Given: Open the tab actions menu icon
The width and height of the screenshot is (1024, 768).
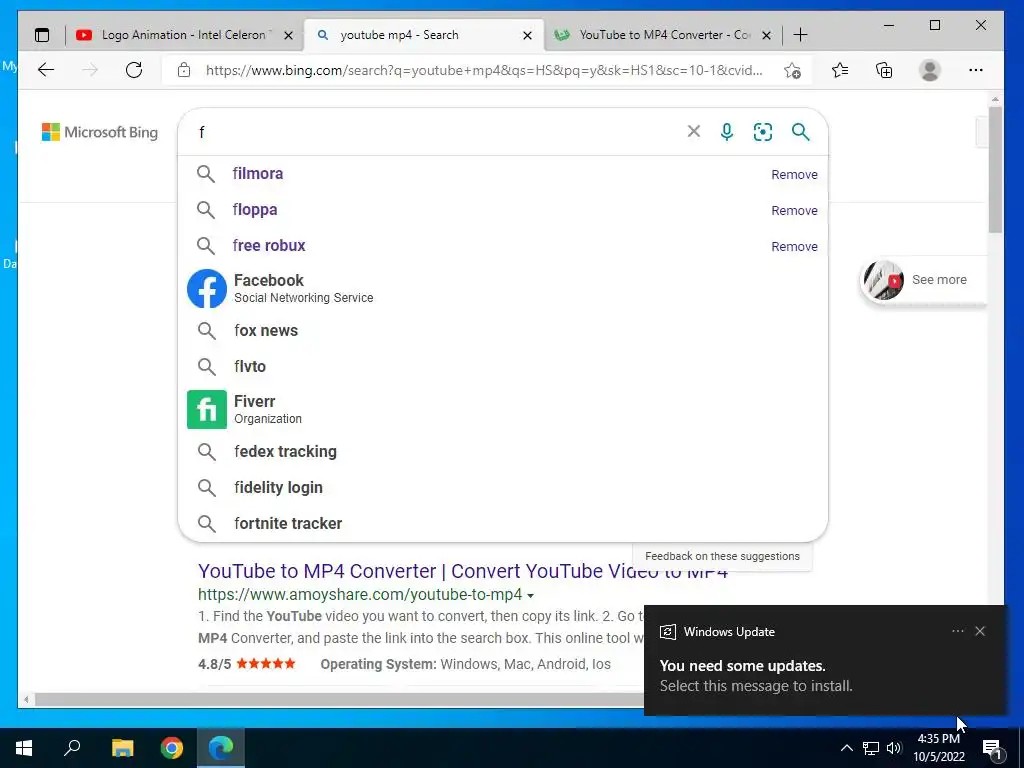Looking at the screenshot, I should point(42,35).
